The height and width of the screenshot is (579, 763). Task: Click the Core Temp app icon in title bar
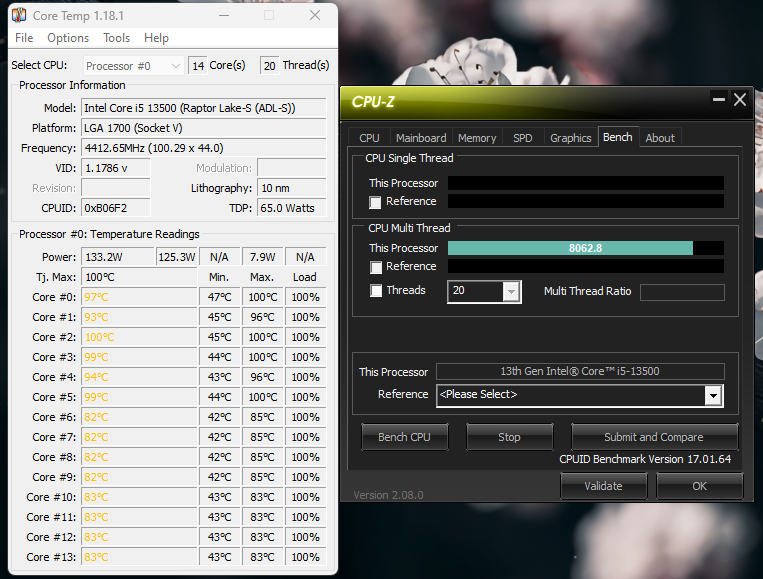[19, 15]
